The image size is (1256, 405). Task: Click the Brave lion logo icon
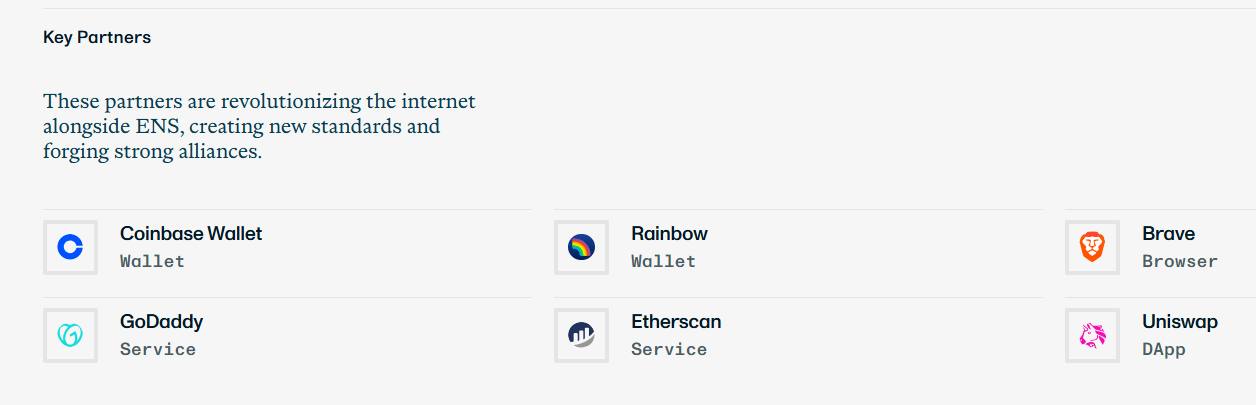pos(1092,247)
